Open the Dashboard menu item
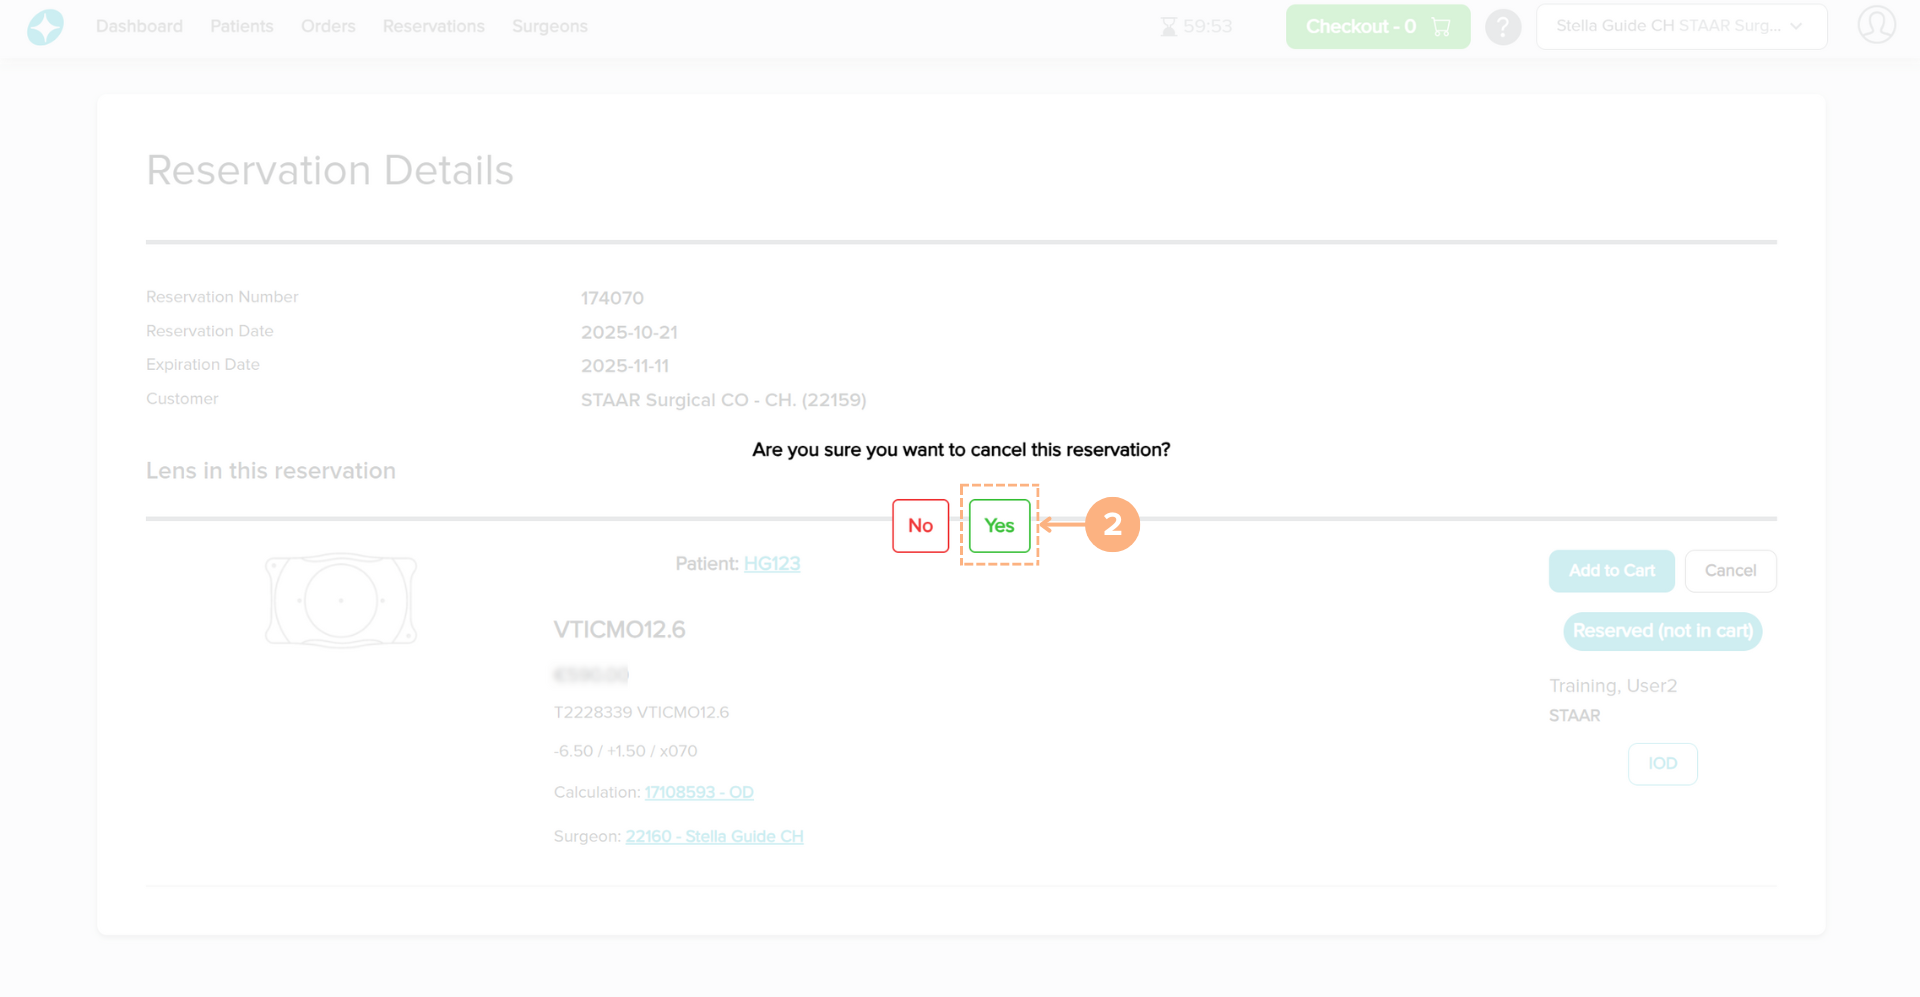Image resolution: width=1920 pixels, height=997 pixels. click(x=139, y=27)
